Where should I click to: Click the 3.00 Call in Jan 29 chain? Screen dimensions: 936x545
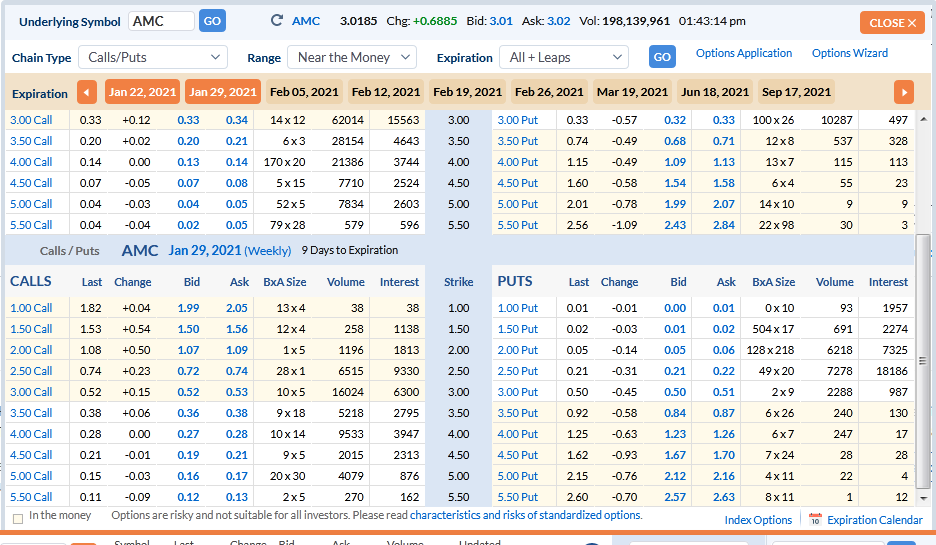(31, 392)
